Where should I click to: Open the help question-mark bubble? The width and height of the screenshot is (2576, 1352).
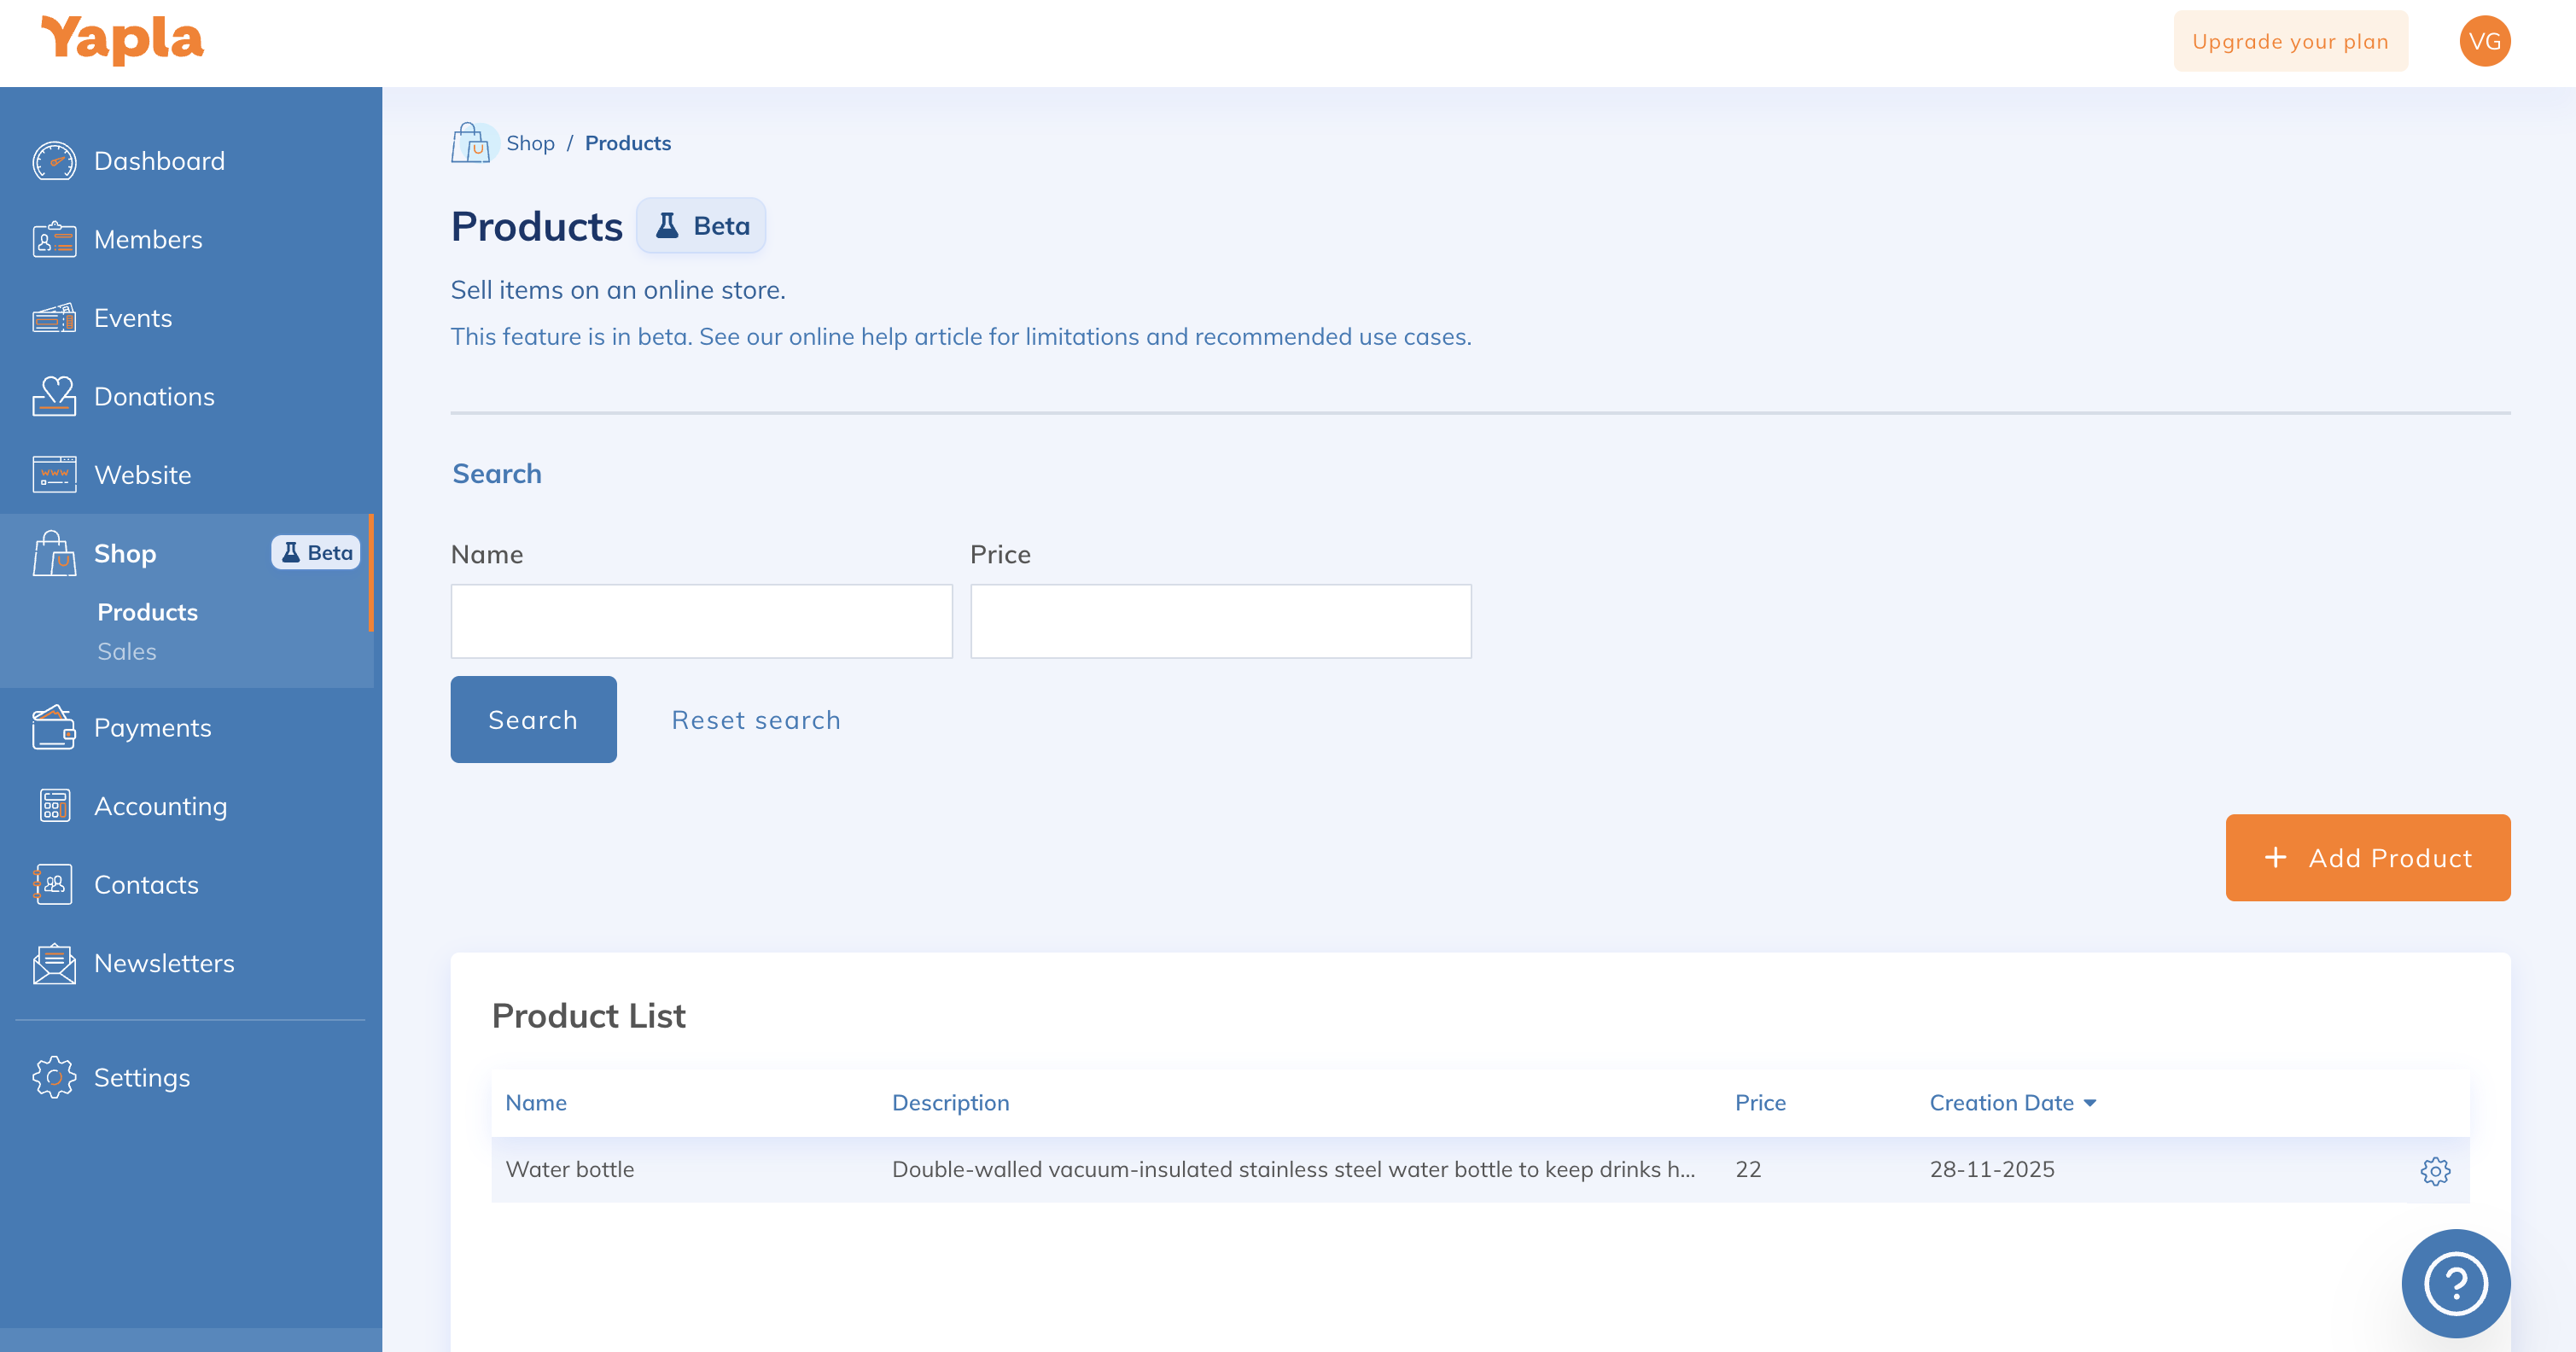pyautogui.click(x=2455, y=1283)
